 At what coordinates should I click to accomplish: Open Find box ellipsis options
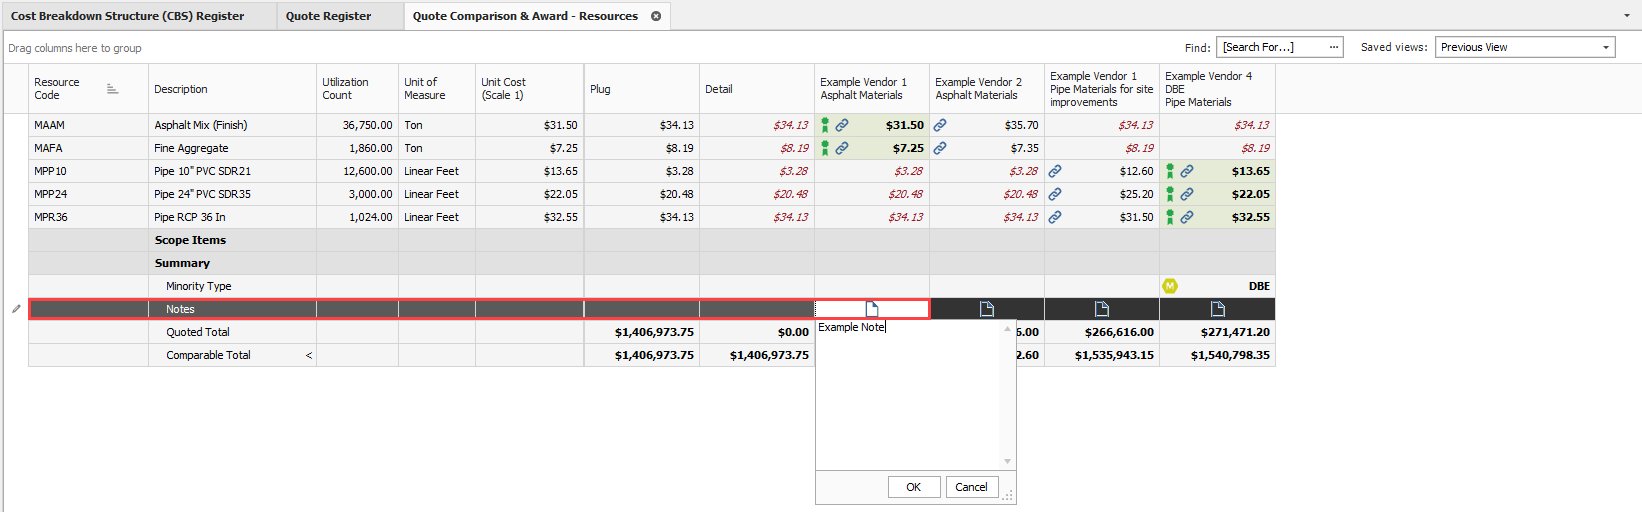click(x=1333, y=47)
